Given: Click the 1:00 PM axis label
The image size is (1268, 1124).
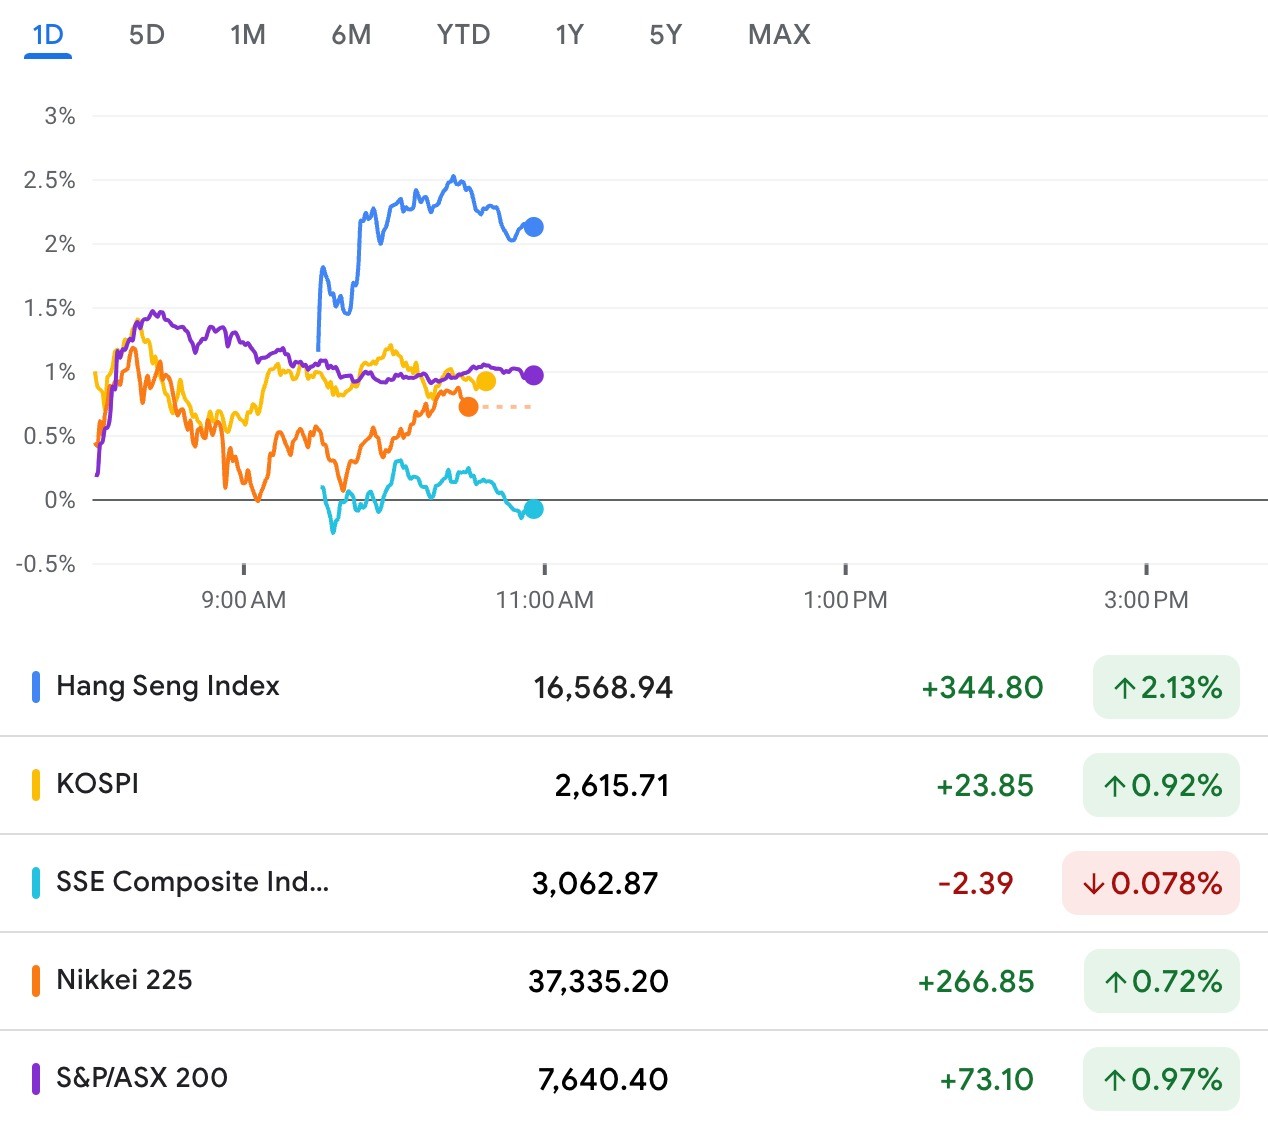Looking at the screenshot, I should 846,600.
